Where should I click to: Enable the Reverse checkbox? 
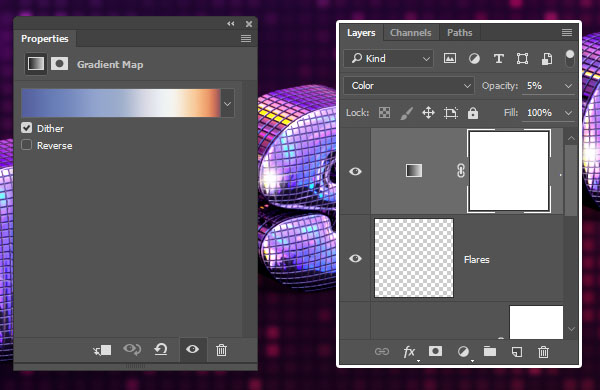26,145
